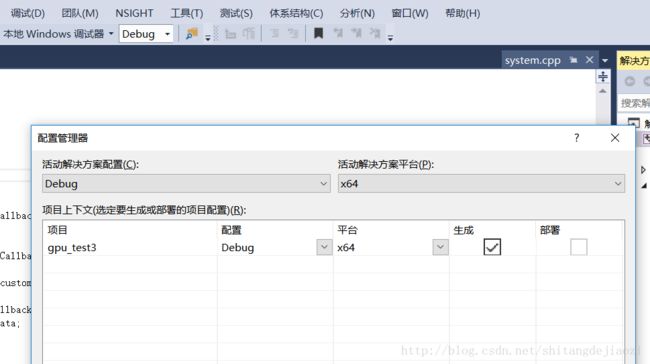Open gpu_test3 configuration Debug dropdown arrow

tap(324, 247)
